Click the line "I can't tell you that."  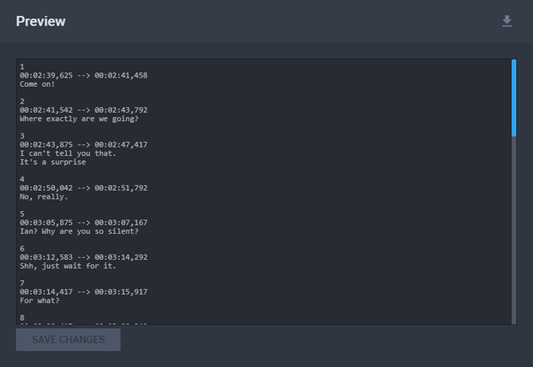68,153
